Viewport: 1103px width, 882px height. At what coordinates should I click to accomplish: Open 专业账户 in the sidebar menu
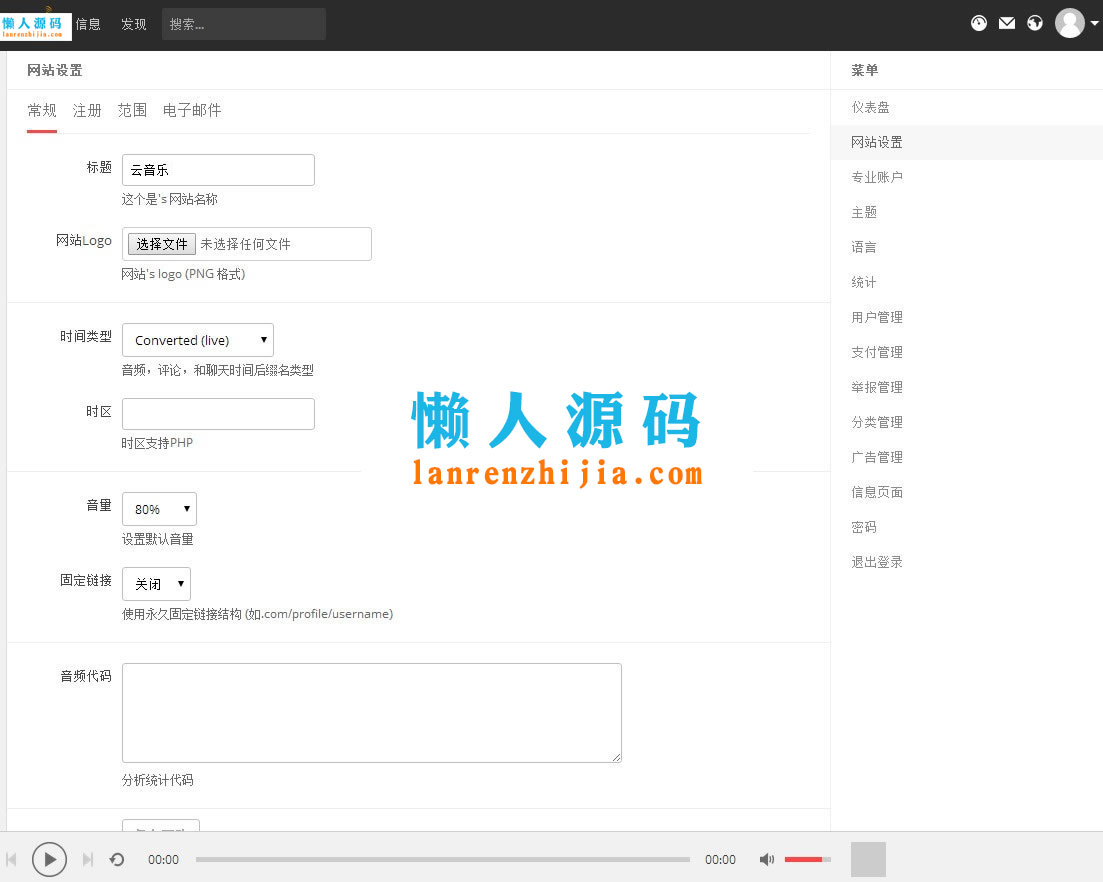(876, 177)
